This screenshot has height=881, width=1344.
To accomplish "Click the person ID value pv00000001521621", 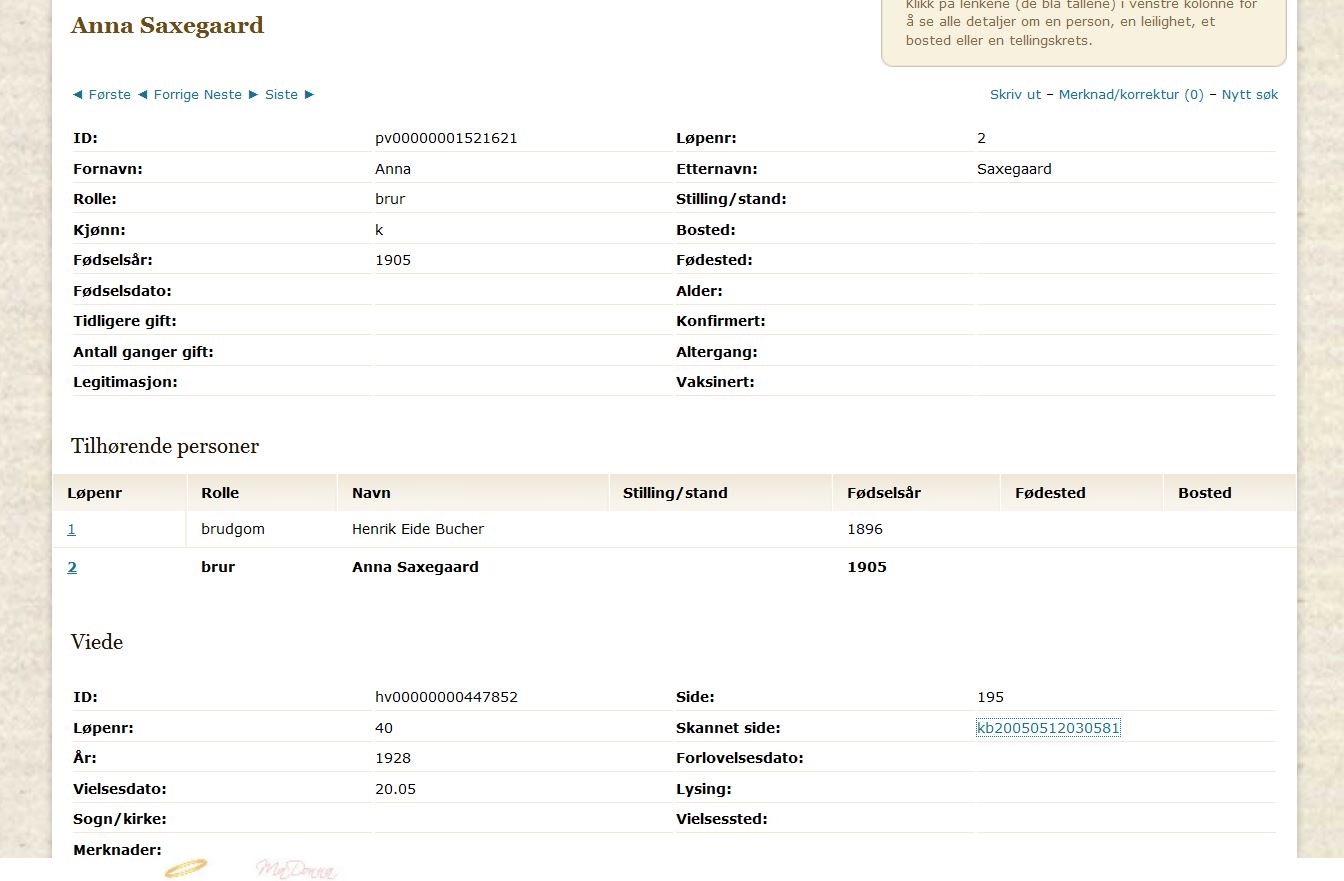I will [446, 138].
